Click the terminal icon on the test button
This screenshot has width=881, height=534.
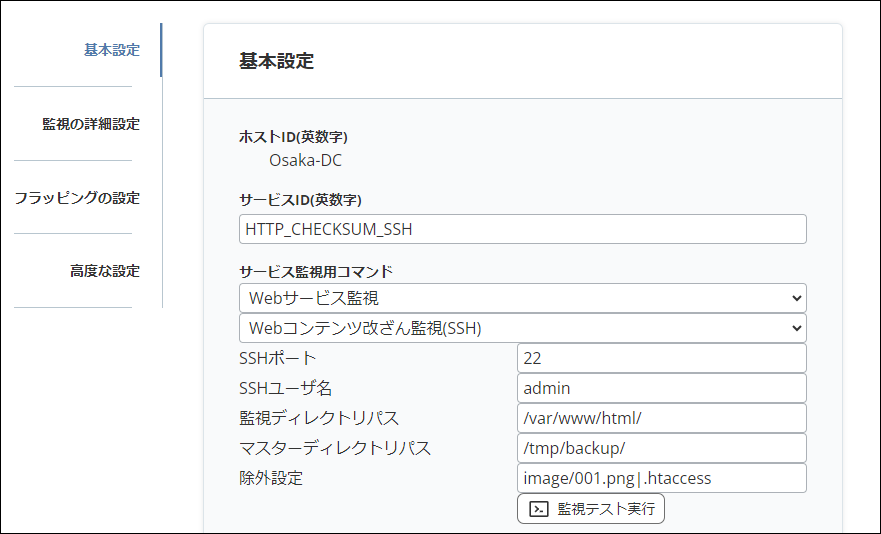click(x=538, y=509)
